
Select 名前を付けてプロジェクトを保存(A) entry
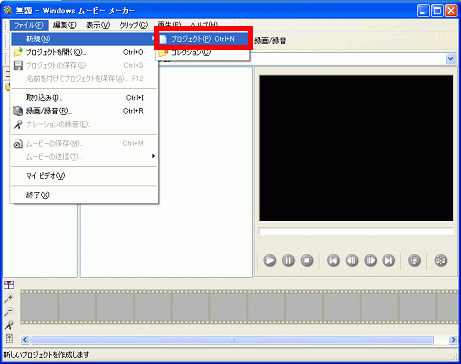84,79
